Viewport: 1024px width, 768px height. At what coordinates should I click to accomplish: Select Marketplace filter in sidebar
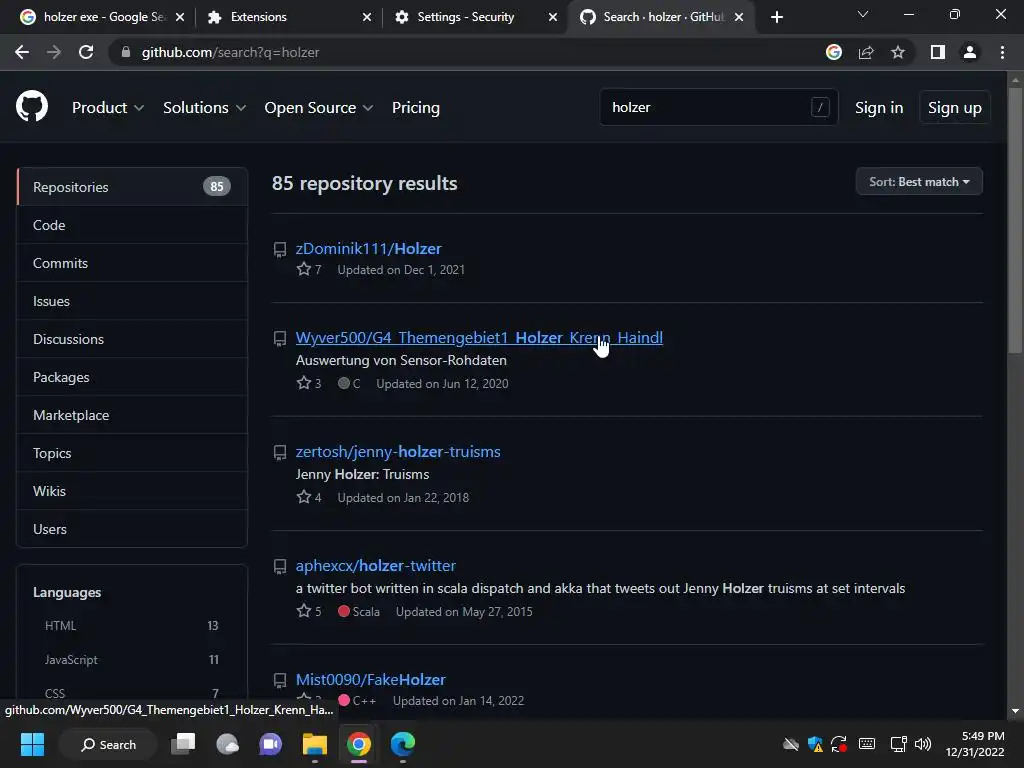coord(132,415)
